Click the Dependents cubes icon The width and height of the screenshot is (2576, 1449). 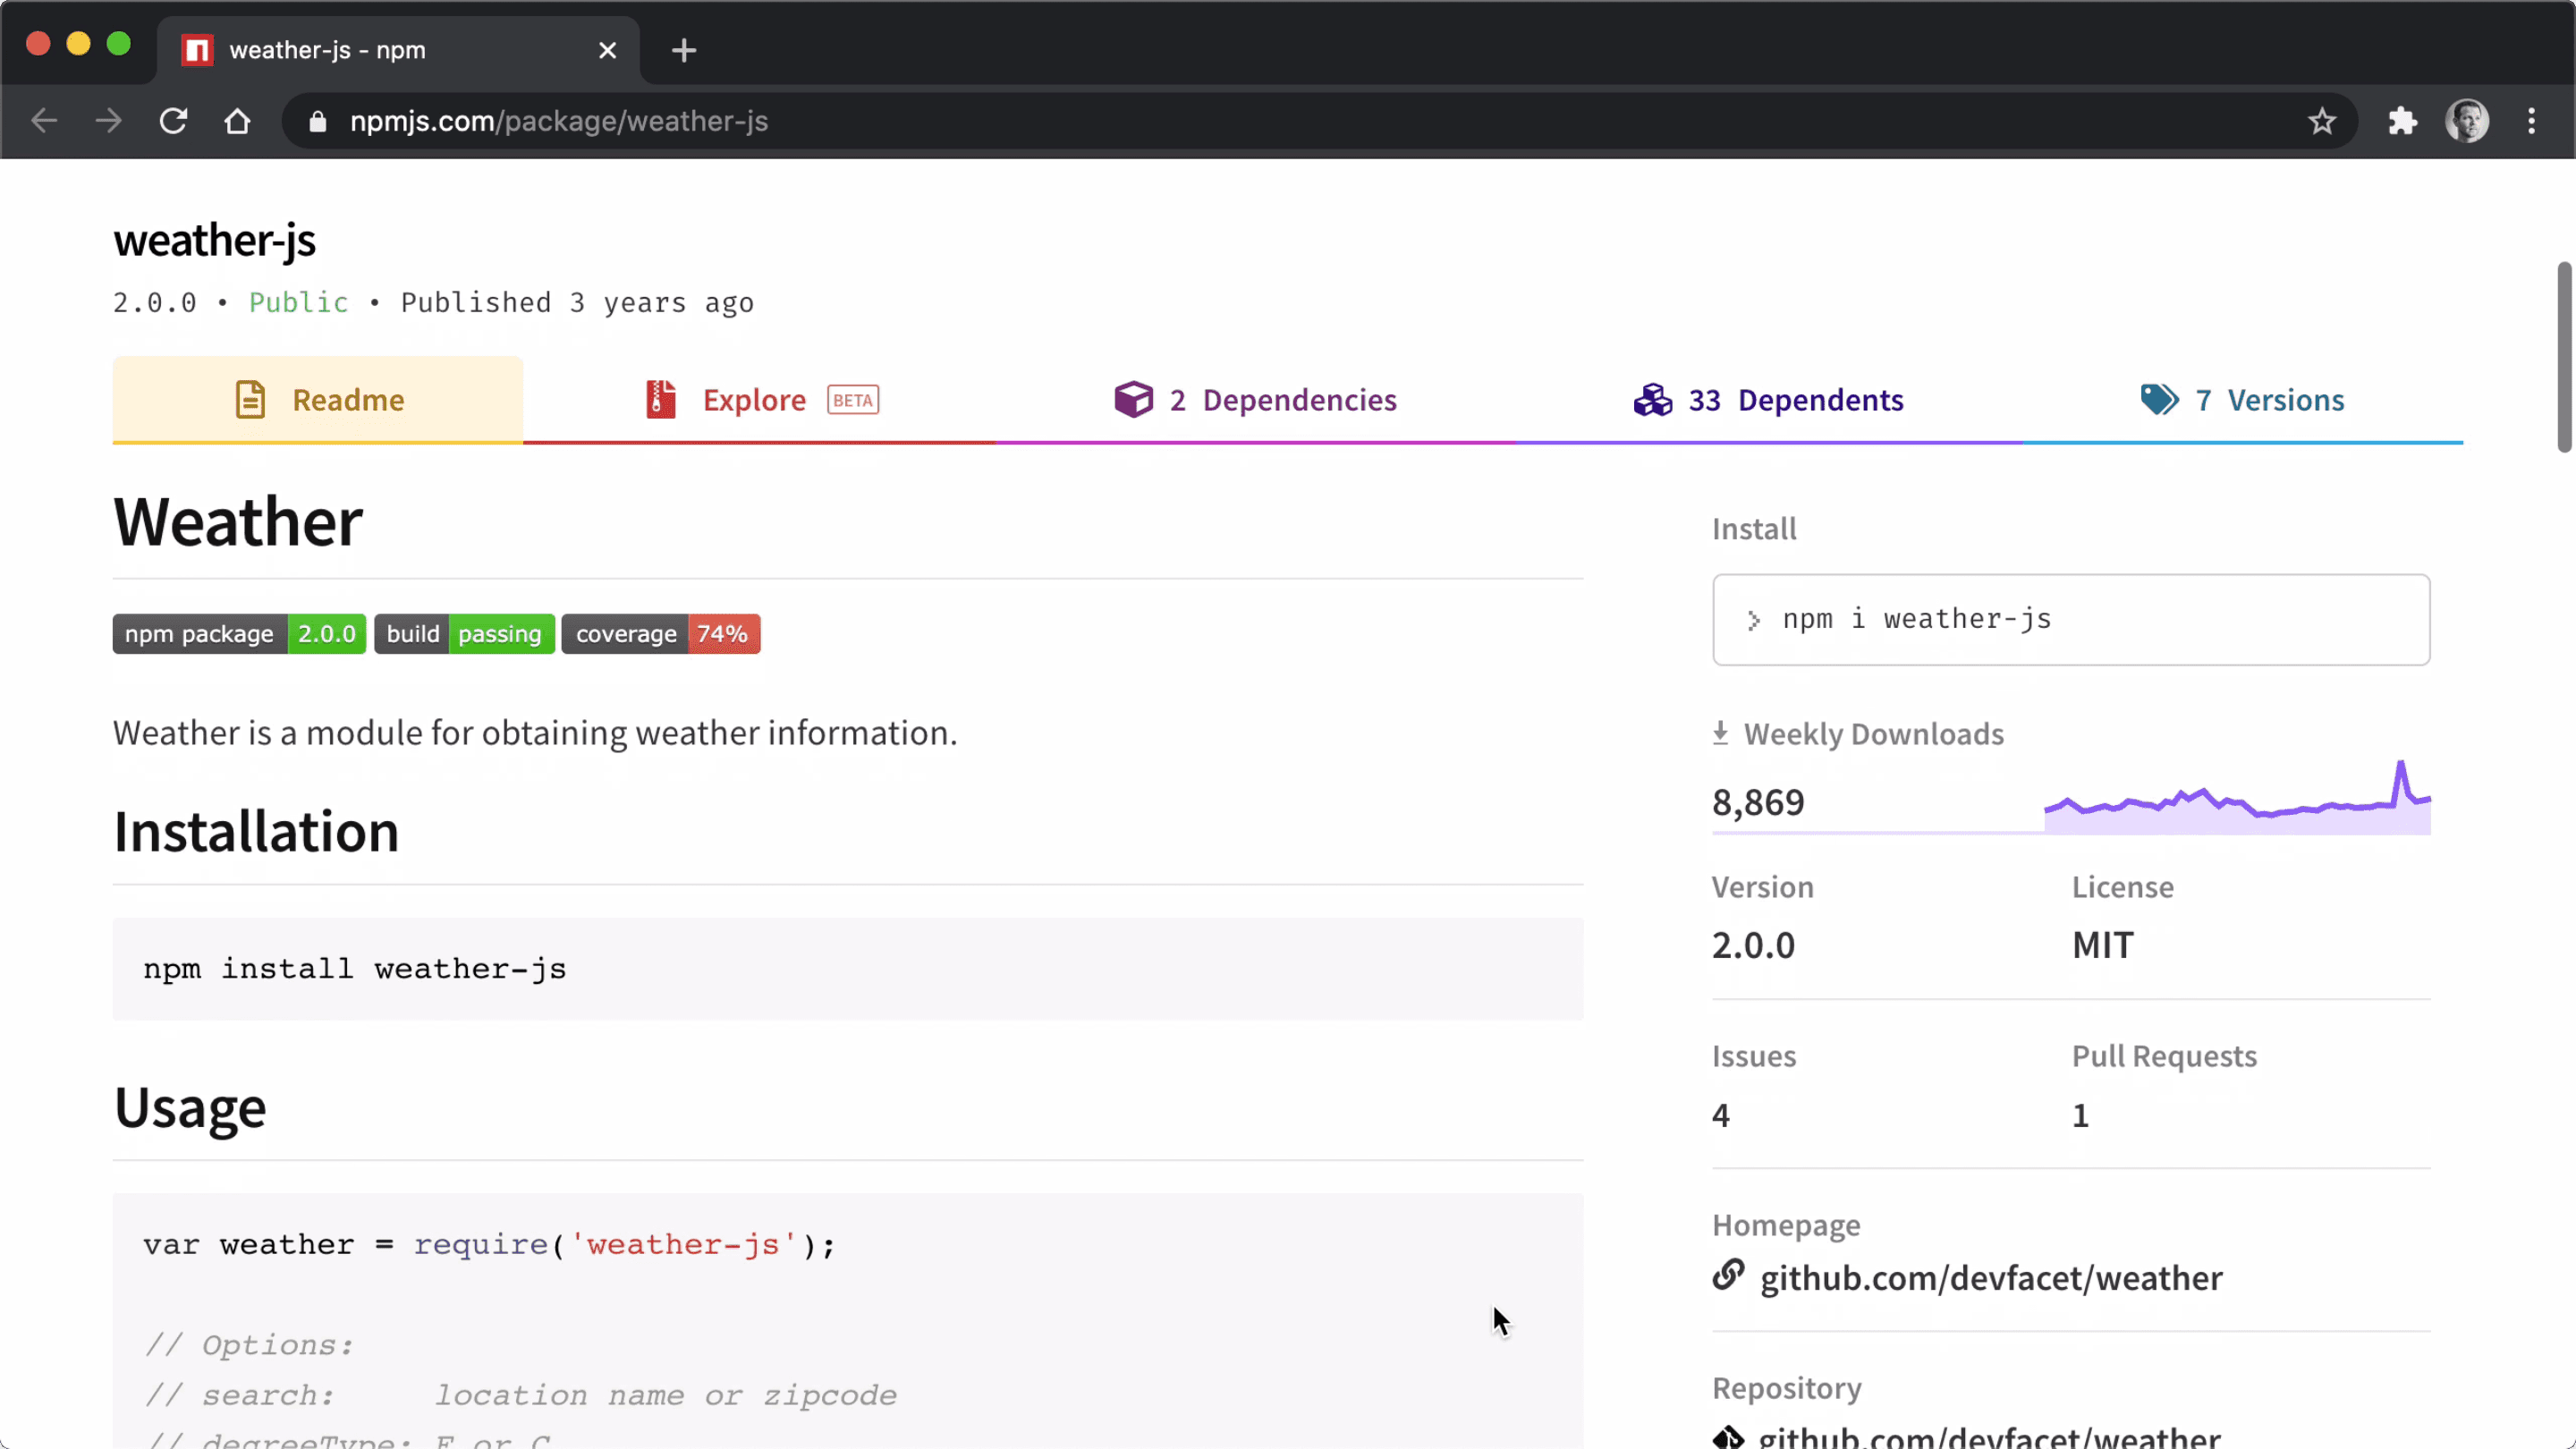[x=1653, y=400]
